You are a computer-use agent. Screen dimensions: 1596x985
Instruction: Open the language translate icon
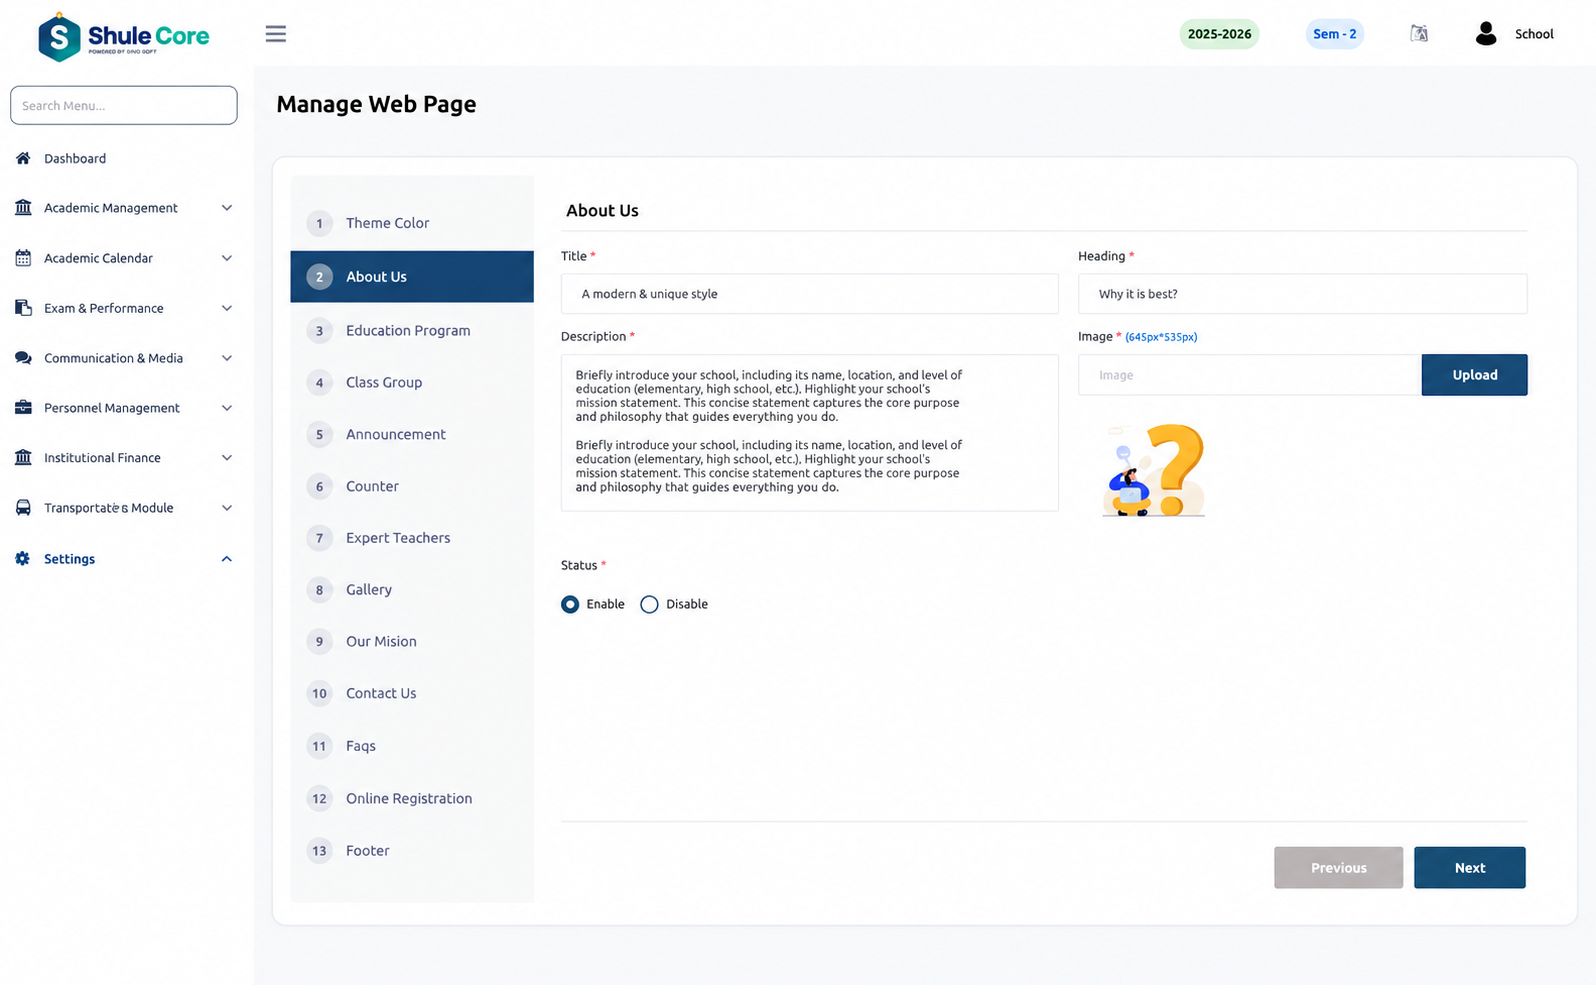[x=1419, y=34]
